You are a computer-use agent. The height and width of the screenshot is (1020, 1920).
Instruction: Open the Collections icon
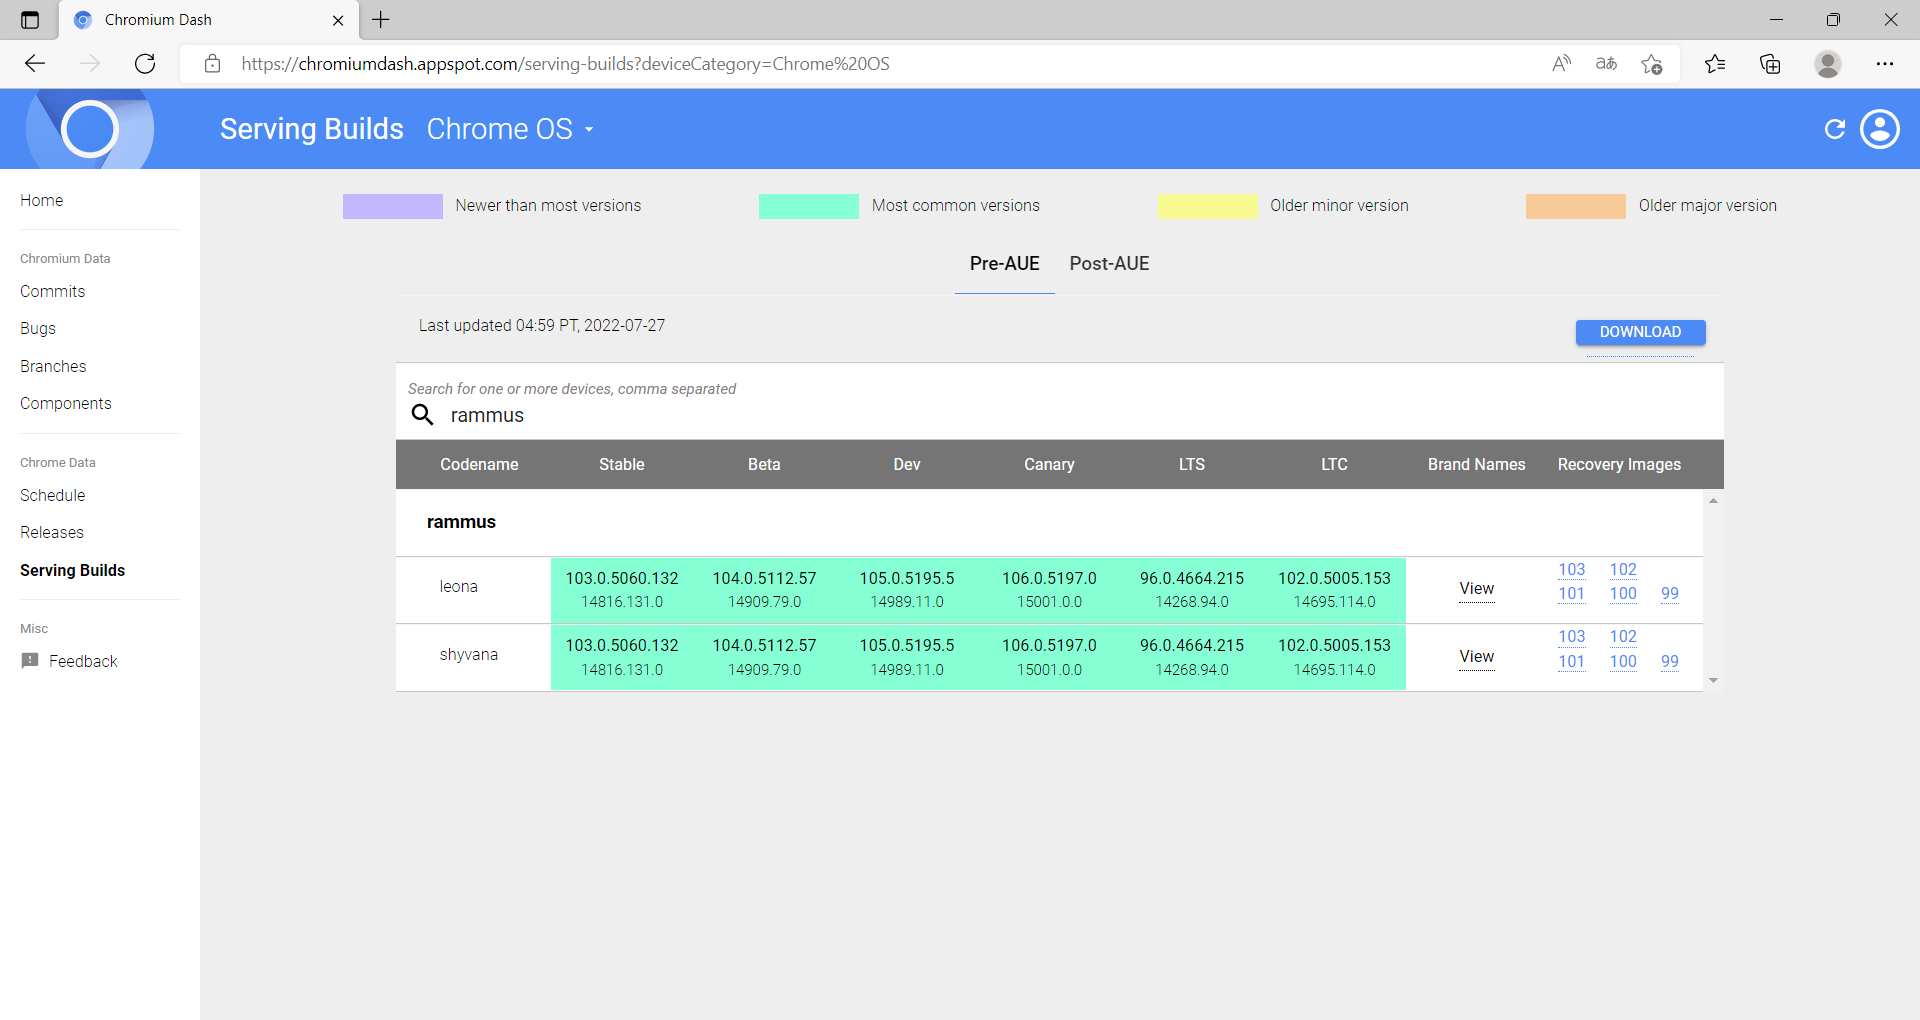click(1770, 64)
